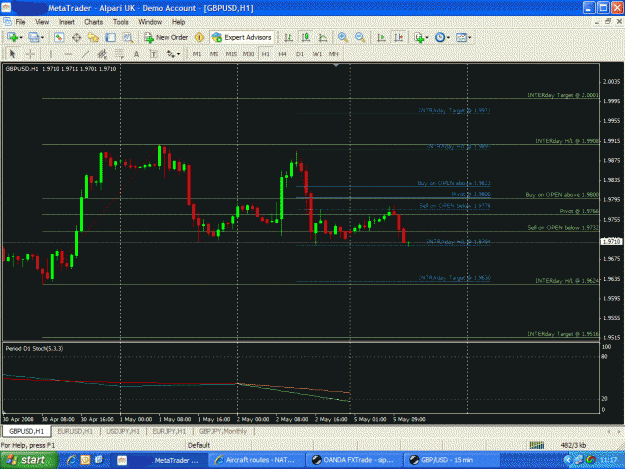Click the Indicators list icon

419,37
